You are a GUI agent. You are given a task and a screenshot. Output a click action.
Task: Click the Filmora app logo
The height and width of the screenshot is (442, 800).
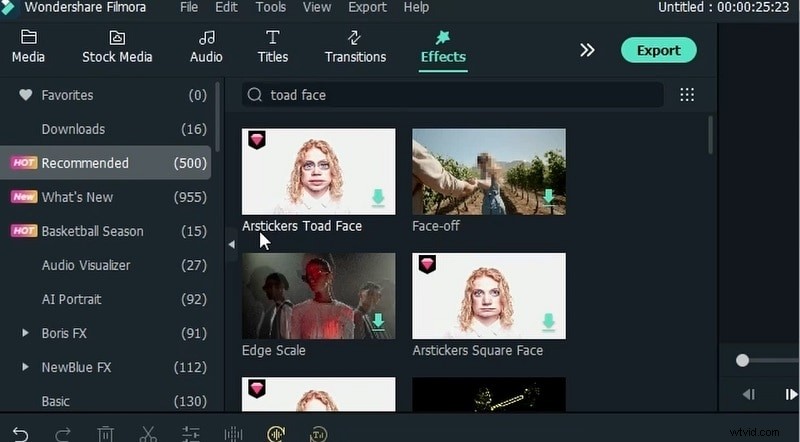tap(8, 7)
